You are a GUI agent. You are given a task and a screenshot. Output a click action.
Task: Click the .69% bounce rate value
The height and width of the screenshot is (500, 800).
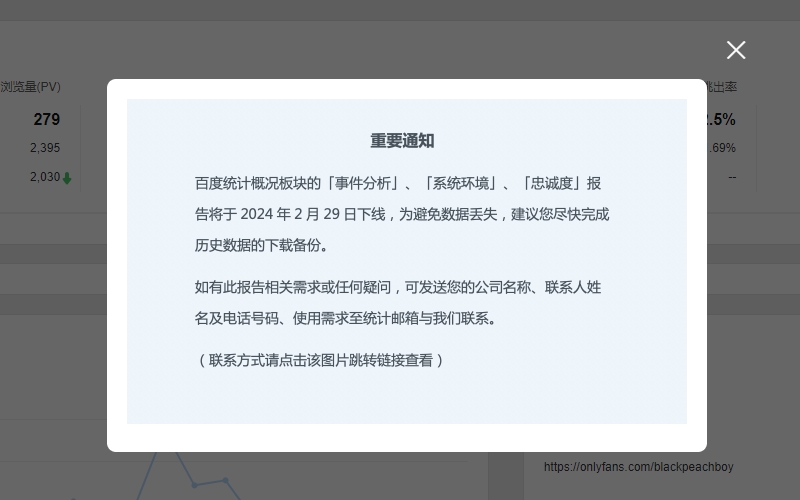722,148
